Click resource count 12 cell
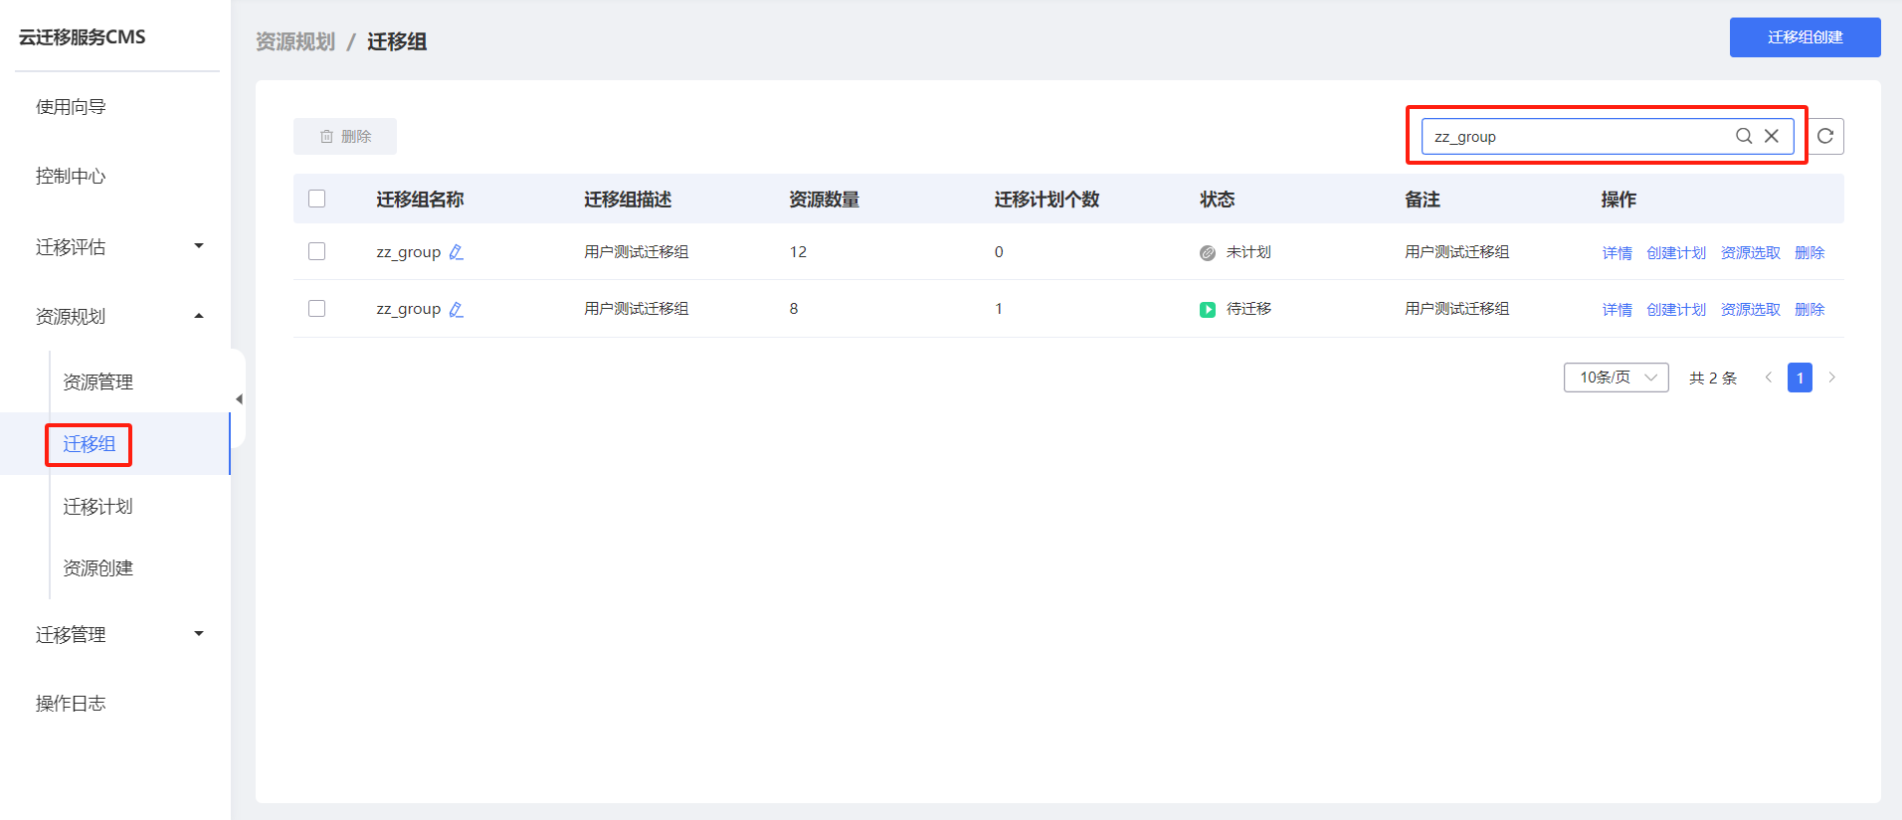The height and width of the screenshot is (820, 1902). point(798,252)
